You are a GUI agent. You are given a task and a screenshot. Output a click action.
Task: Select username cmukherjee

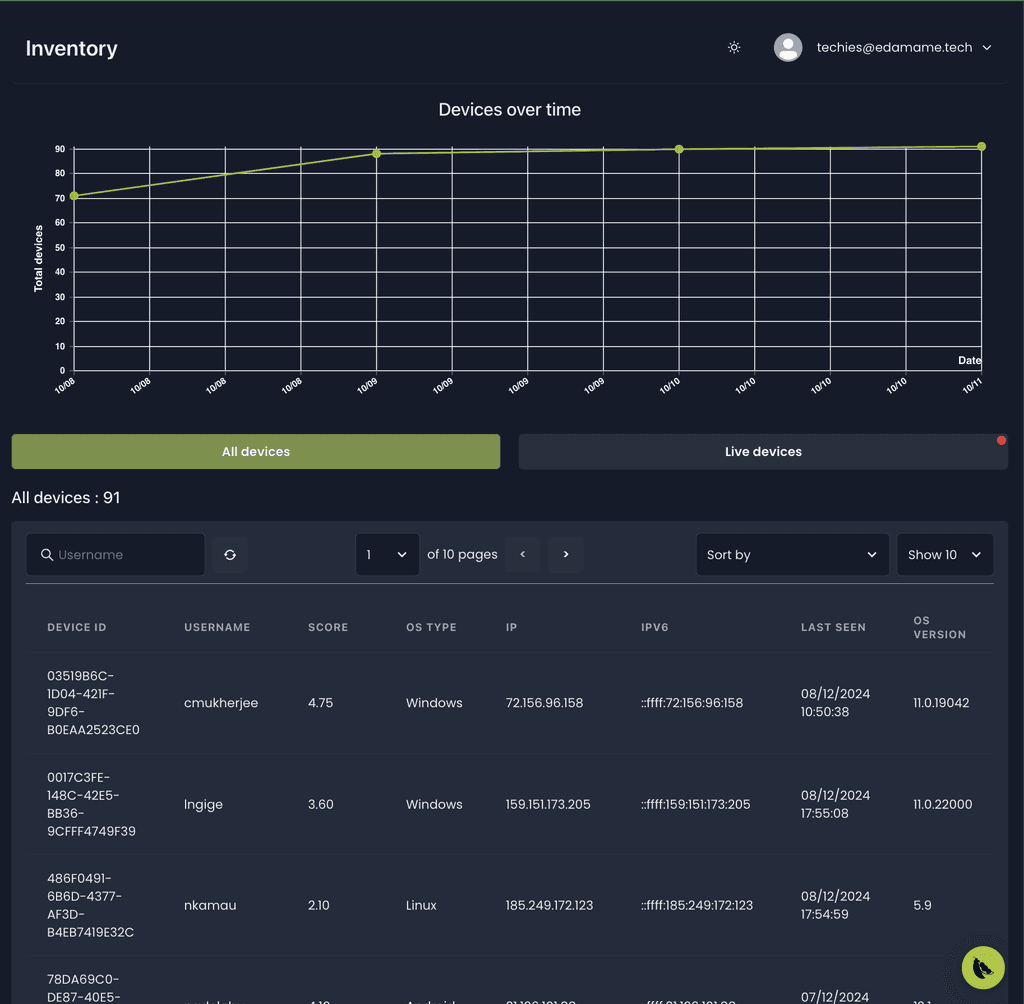[221, 703]
